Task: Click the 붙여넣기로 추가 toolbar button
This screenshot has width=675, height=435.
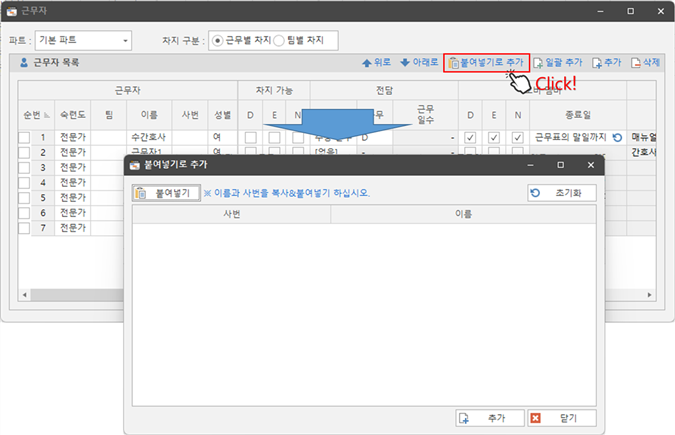Action: coord(486,62)
